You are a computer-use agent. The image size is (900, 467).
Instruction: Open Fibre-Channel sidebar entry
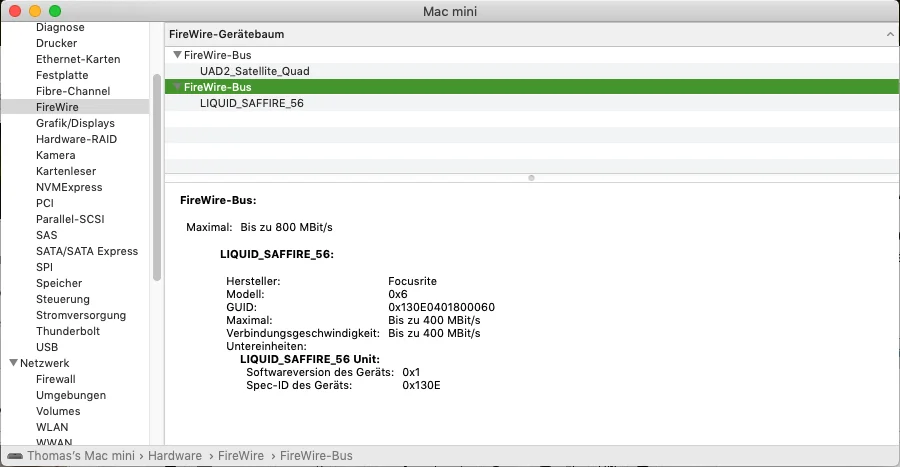pyautogui.click(x=73, y=91)
